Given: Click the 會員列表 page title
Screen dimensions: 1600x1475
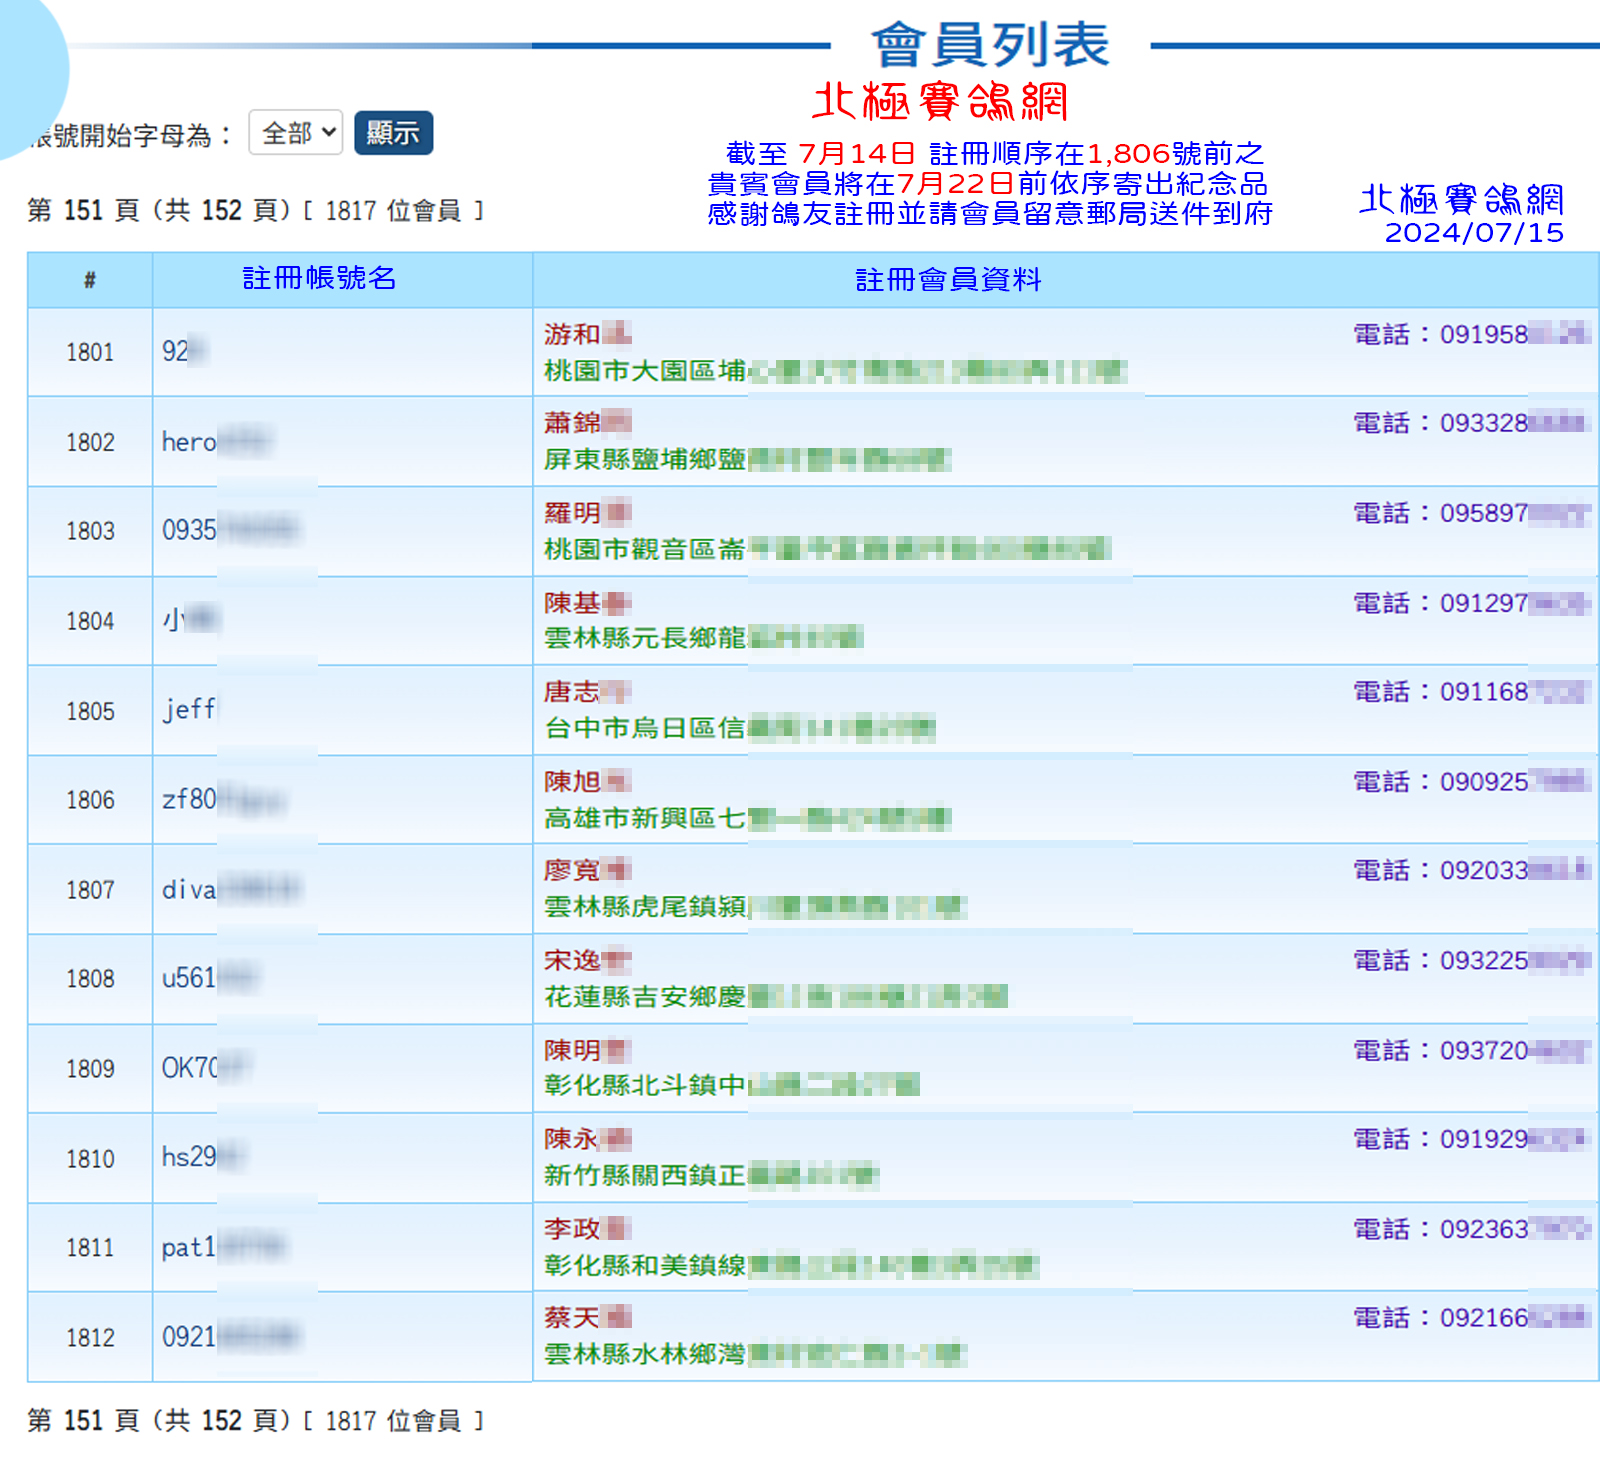Looking at the screenshot, I should pos(990,45).
